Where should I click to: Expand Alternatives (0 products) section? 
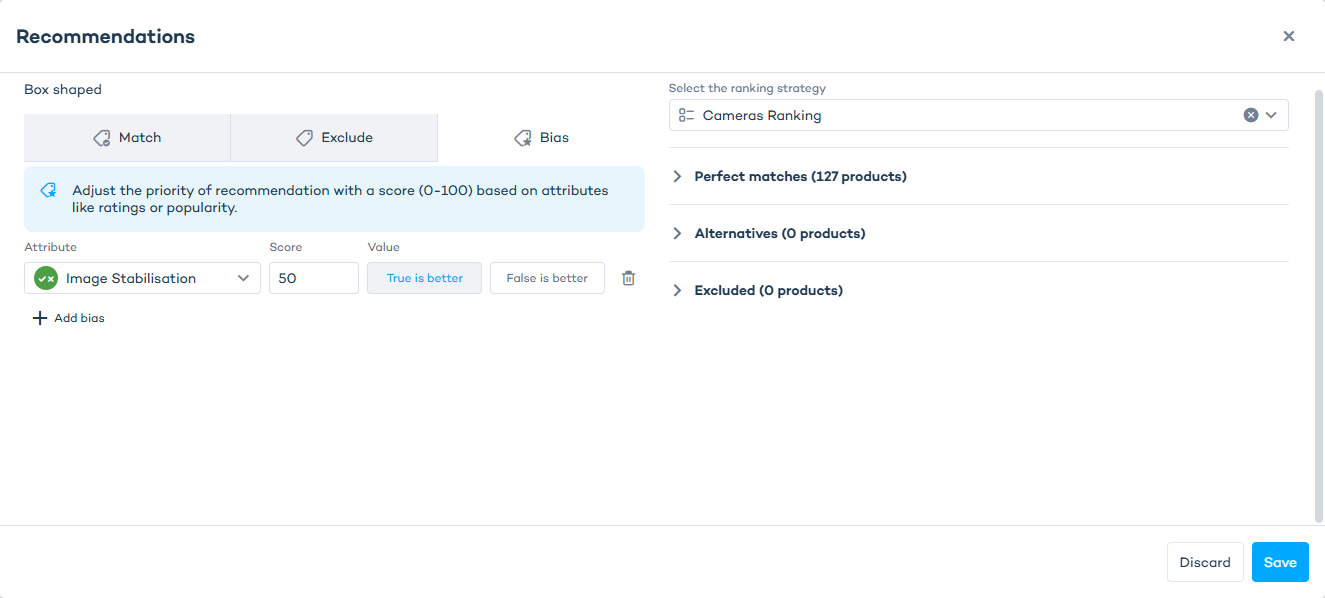pos(768,233)
